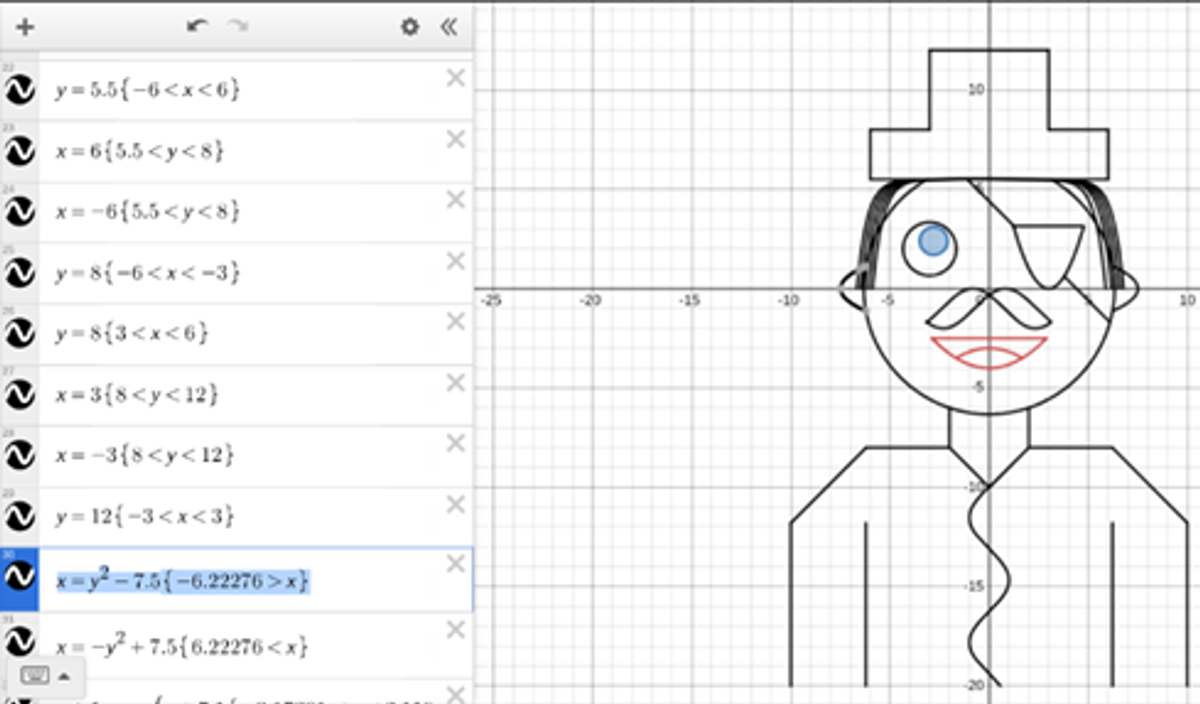Remove the y=8 {3<x<6} expression

[x=455, y=321]
